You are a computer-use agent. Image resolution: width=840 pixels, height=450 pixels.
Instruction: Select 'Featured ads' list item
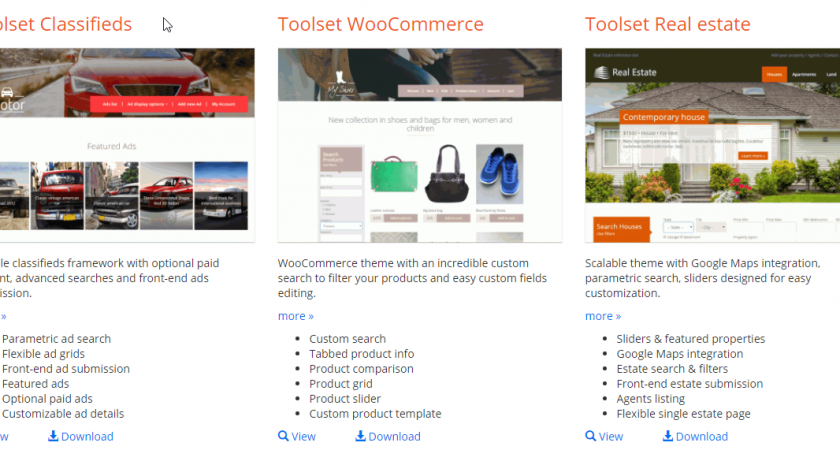tap(35, 384)
